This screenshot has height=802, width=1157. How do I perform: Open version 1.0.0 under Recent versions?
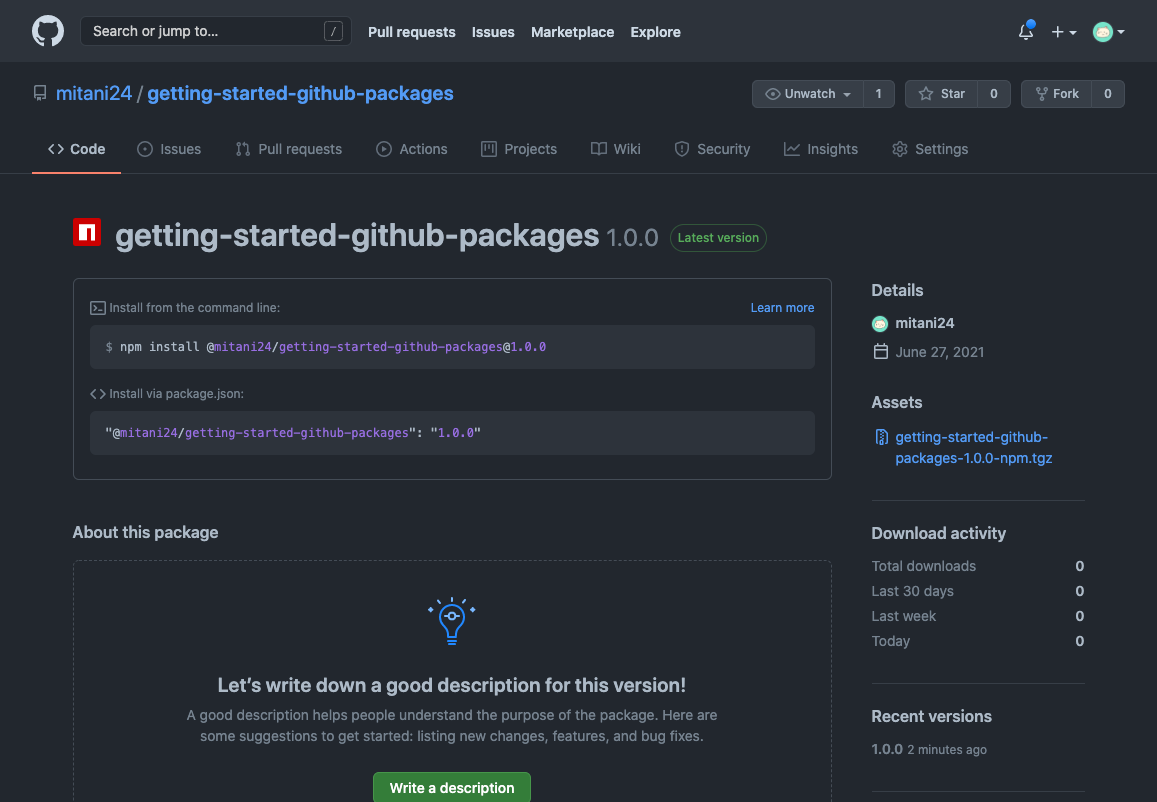click(887, 749)
